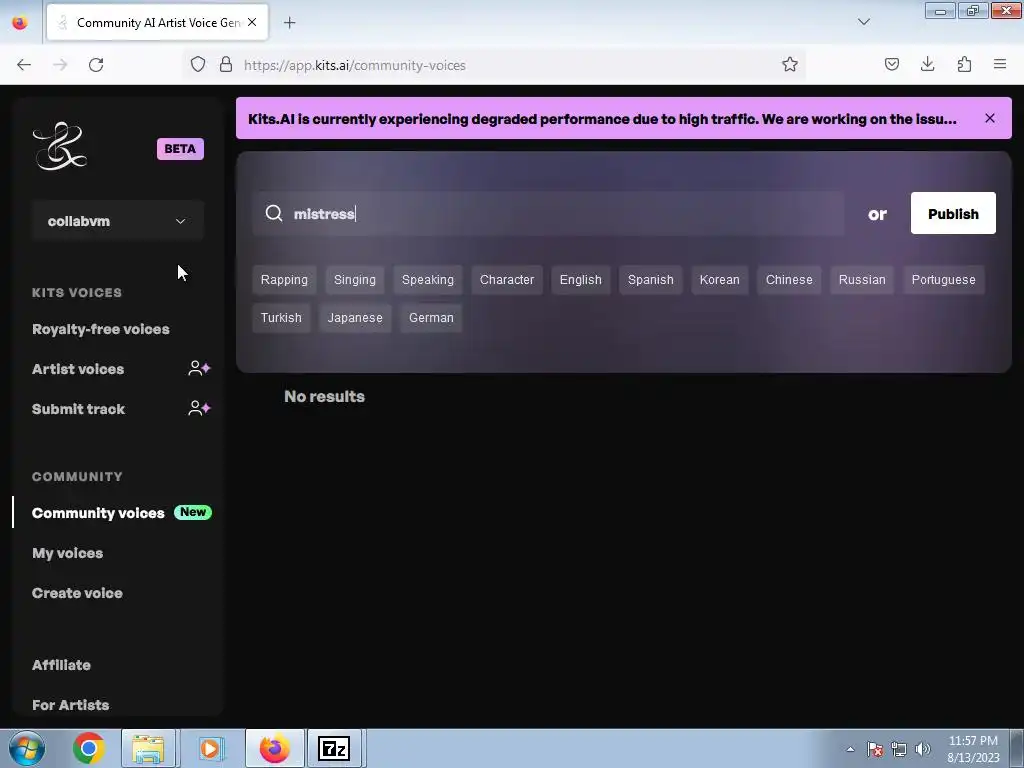
Task: Open Community voices in the sidebar
Action: [98, 513]
